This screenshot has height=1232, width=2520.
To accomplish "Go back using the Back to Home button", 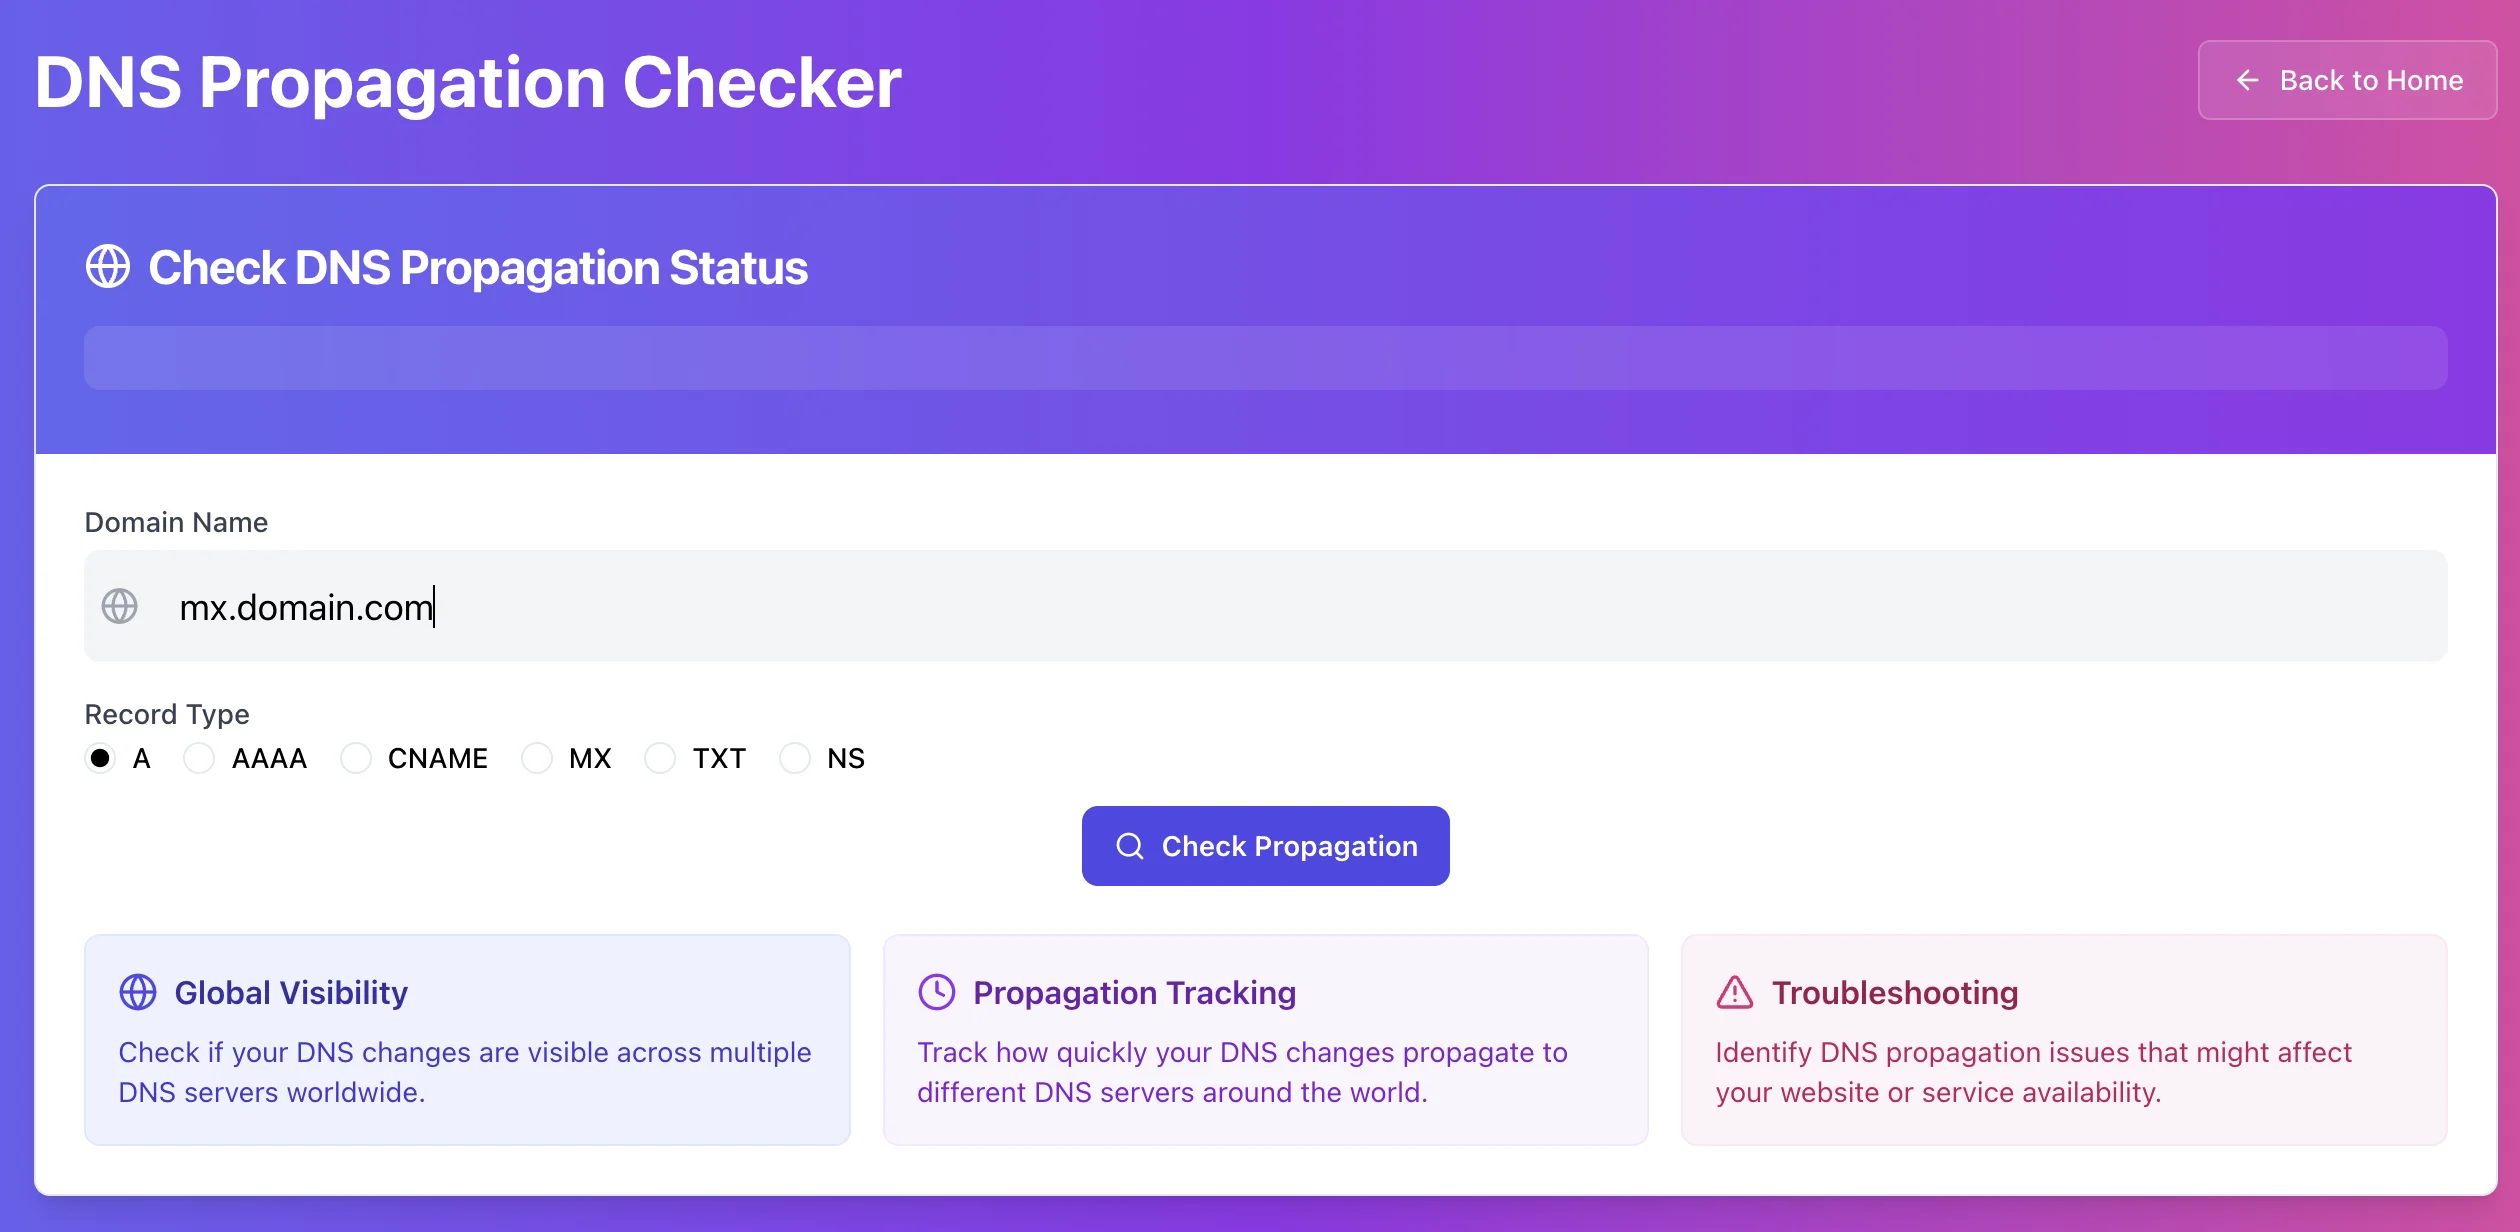I will [x=2347, y=80].
